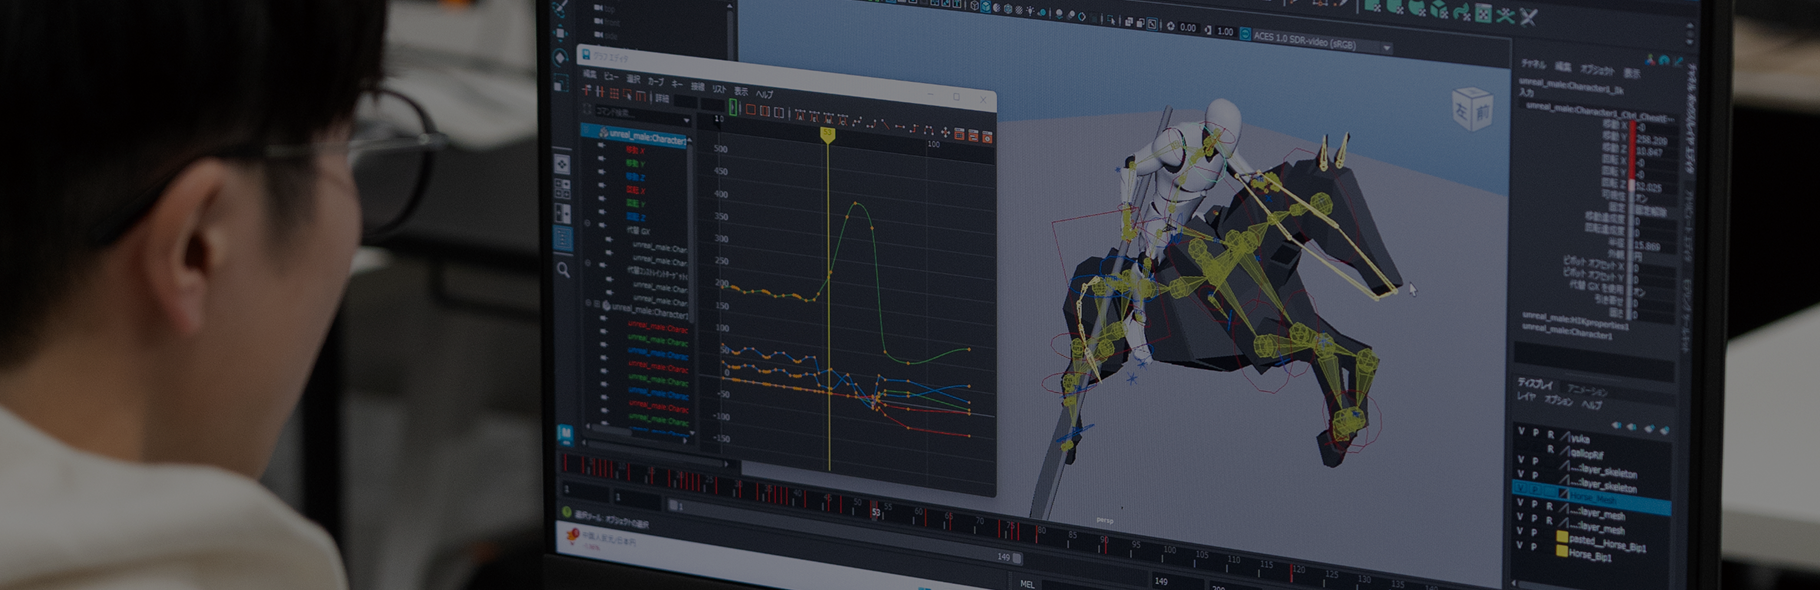Click the last layer-creation icon in layer editor
Screen dimensions: 1820x590
[x=1665, y=430]
